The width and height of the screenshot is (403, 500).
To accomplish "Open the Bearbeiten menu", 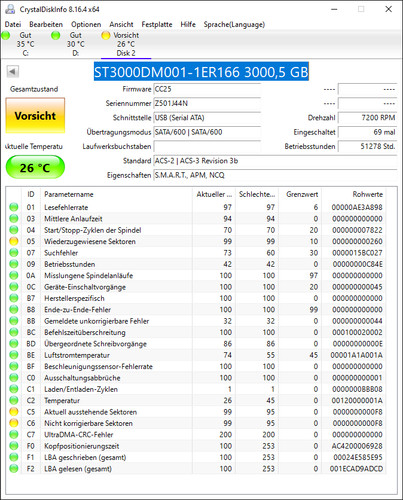I will point(46,24).
